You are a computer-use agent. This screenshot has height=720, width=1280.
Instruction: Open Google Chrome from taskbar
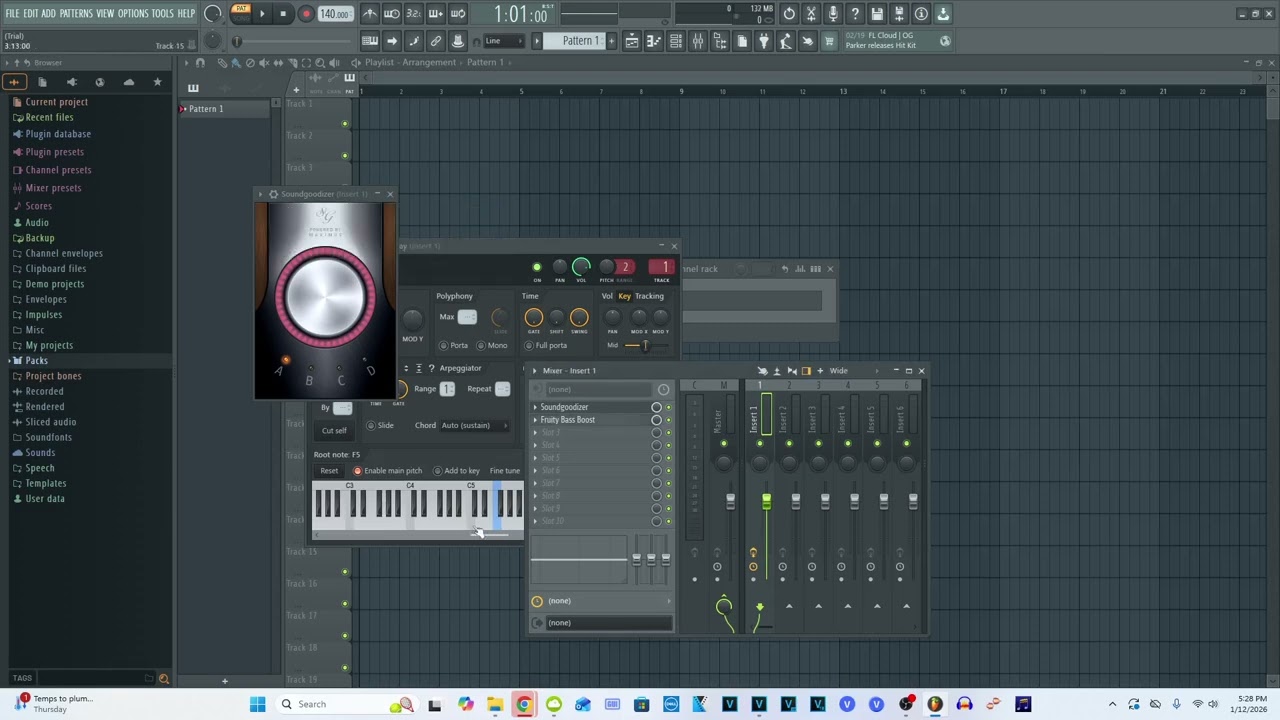(x=523, y=704)
